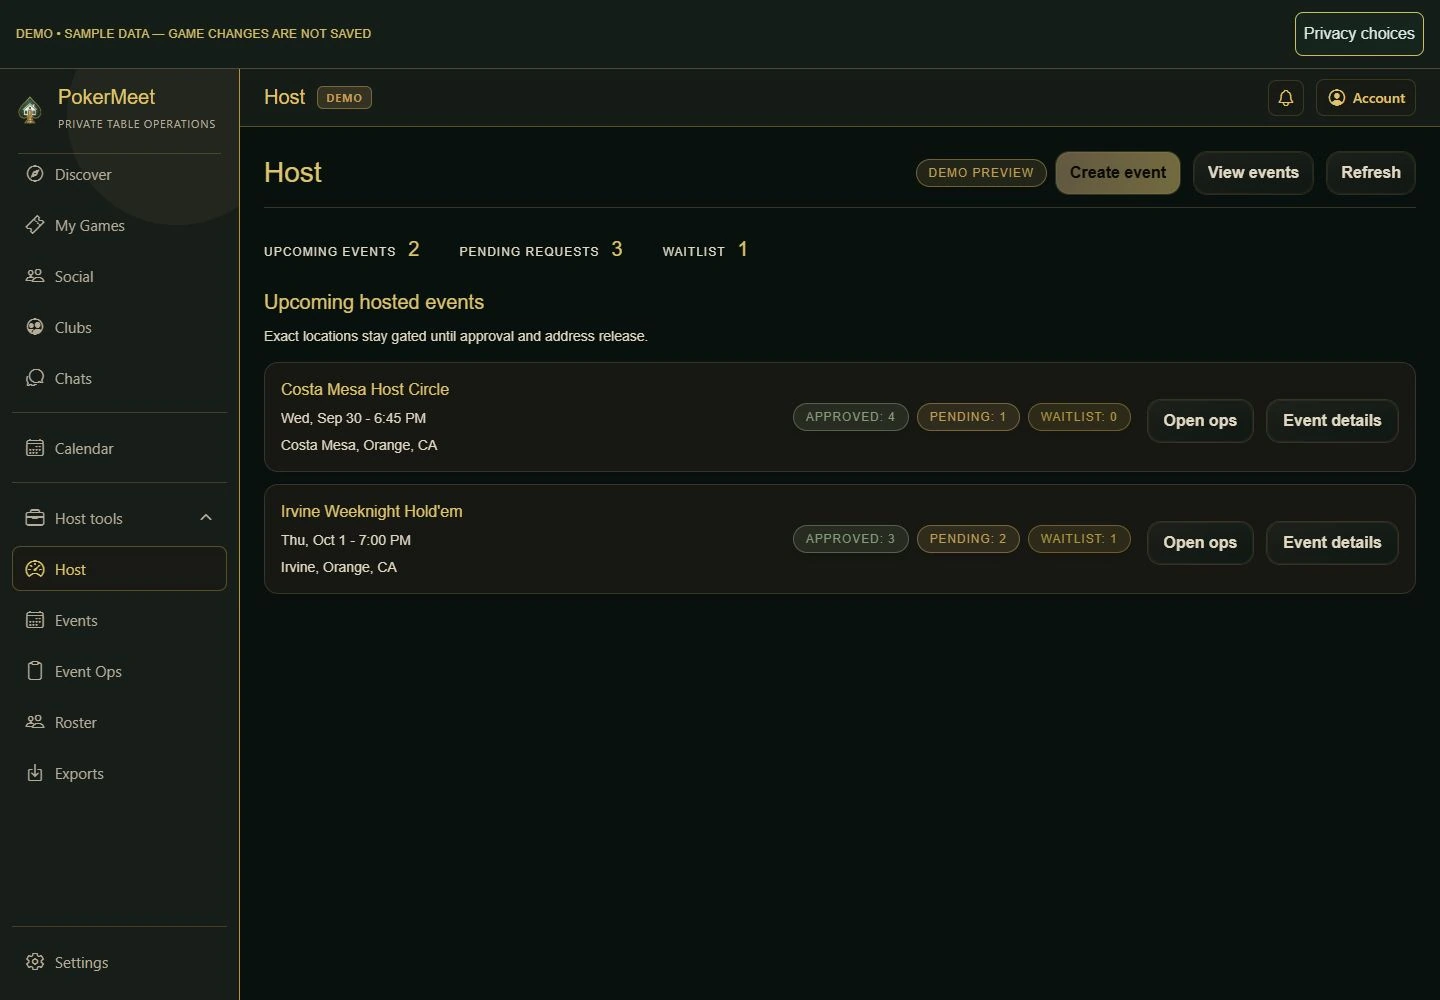The image size is (1440, 1000).
Task: Click the Event Ops clipboard icon
Action: click(35, 671)
